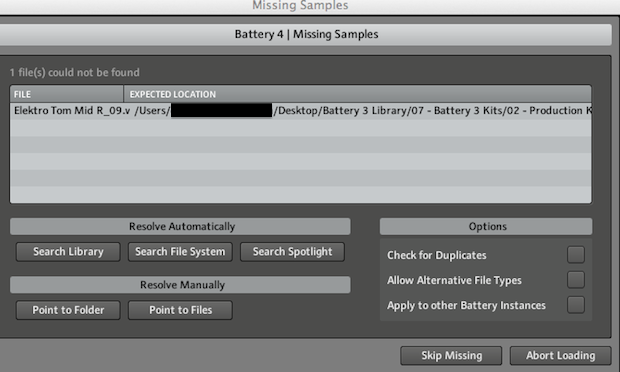Run Search Spotlight for missing samples

[x=292, y=252]
